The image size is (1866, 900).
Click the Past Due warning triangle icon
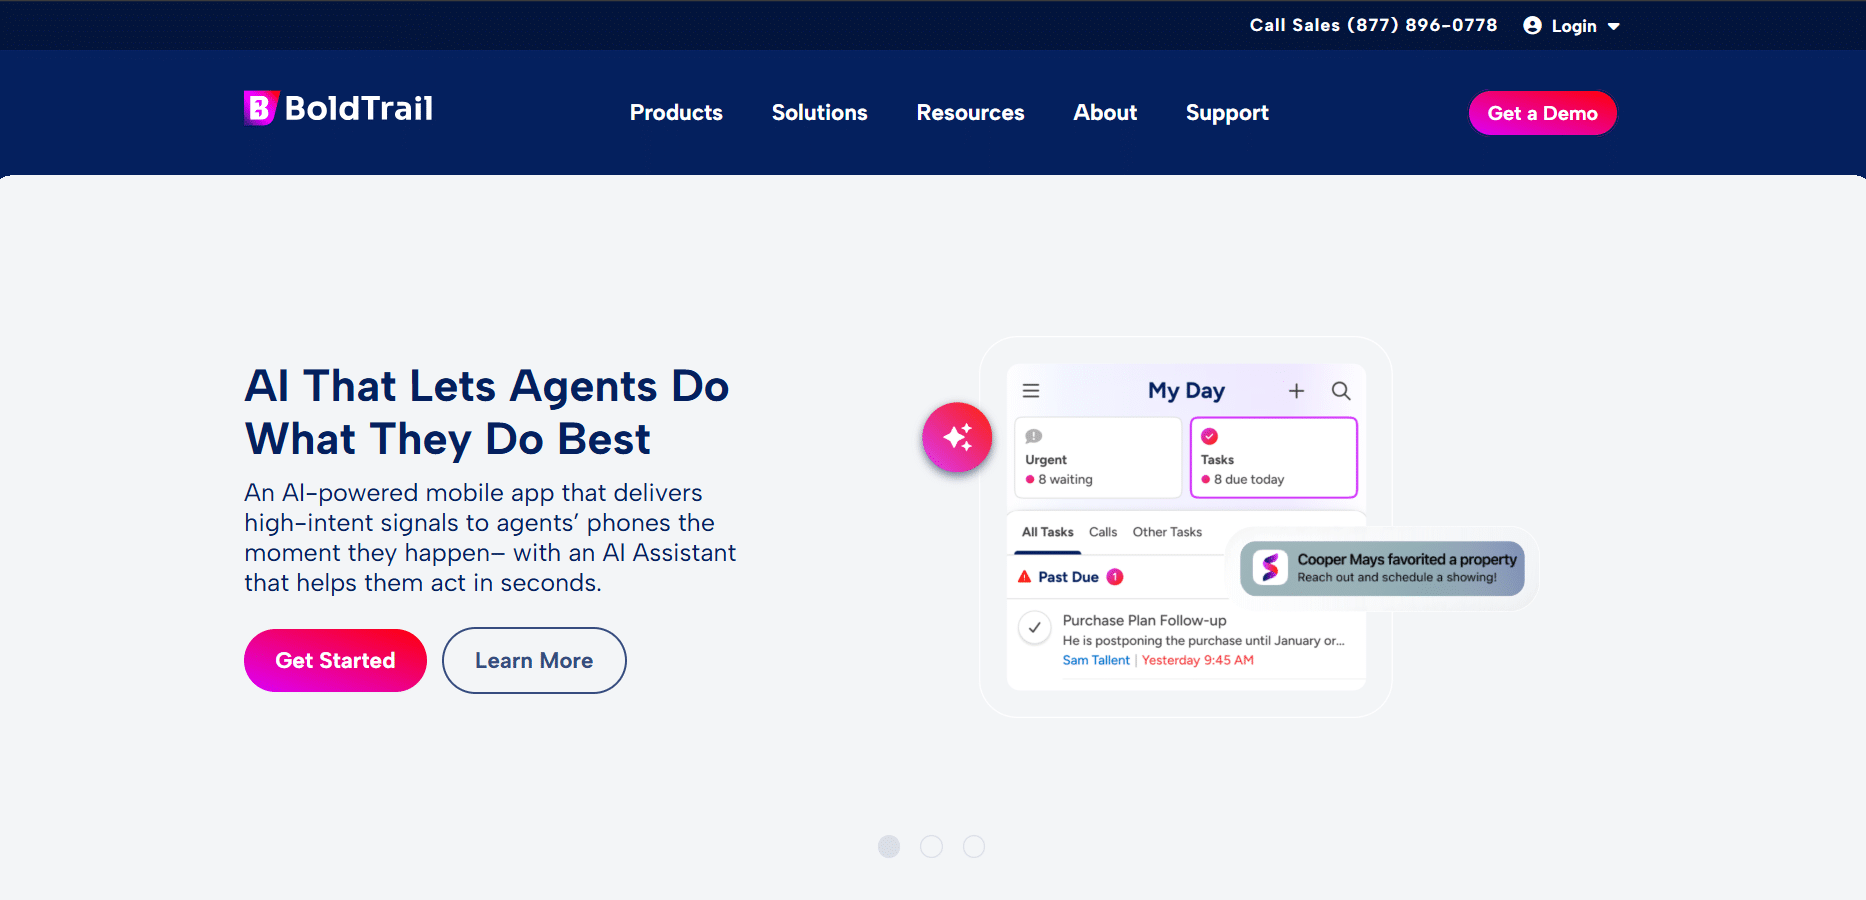point(1024,577)
